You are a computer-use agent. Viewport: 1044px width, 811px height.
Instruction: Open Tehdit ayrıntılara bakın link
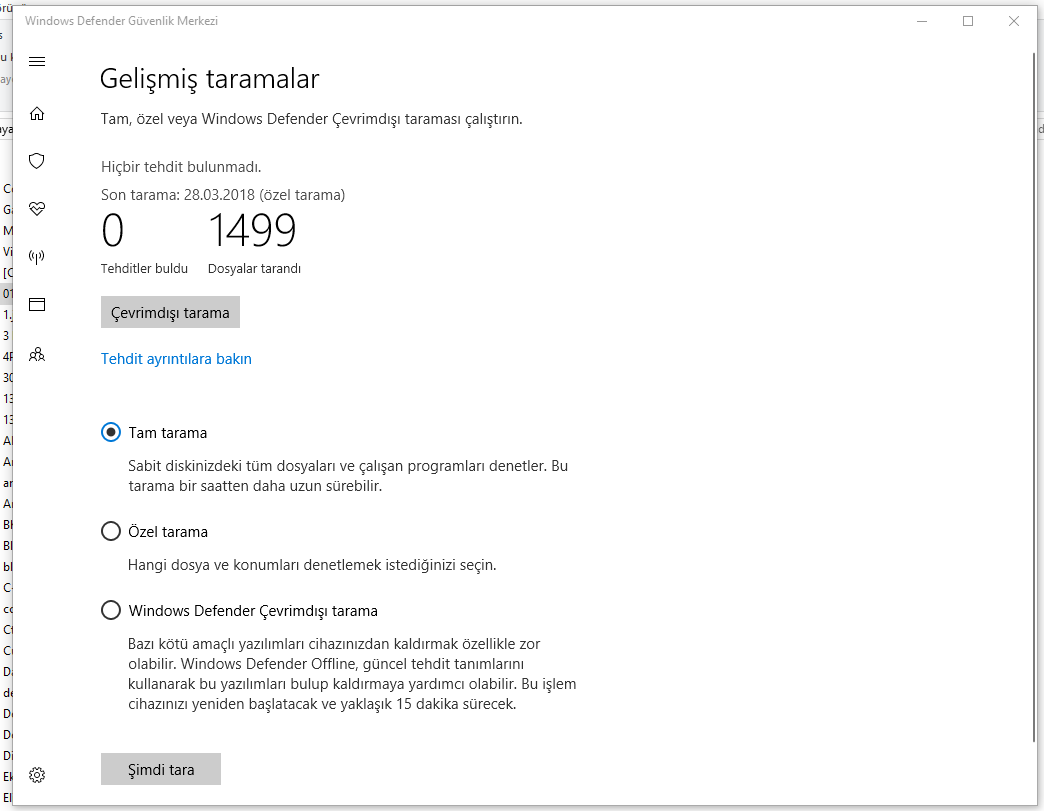click(x=176, y=359)
